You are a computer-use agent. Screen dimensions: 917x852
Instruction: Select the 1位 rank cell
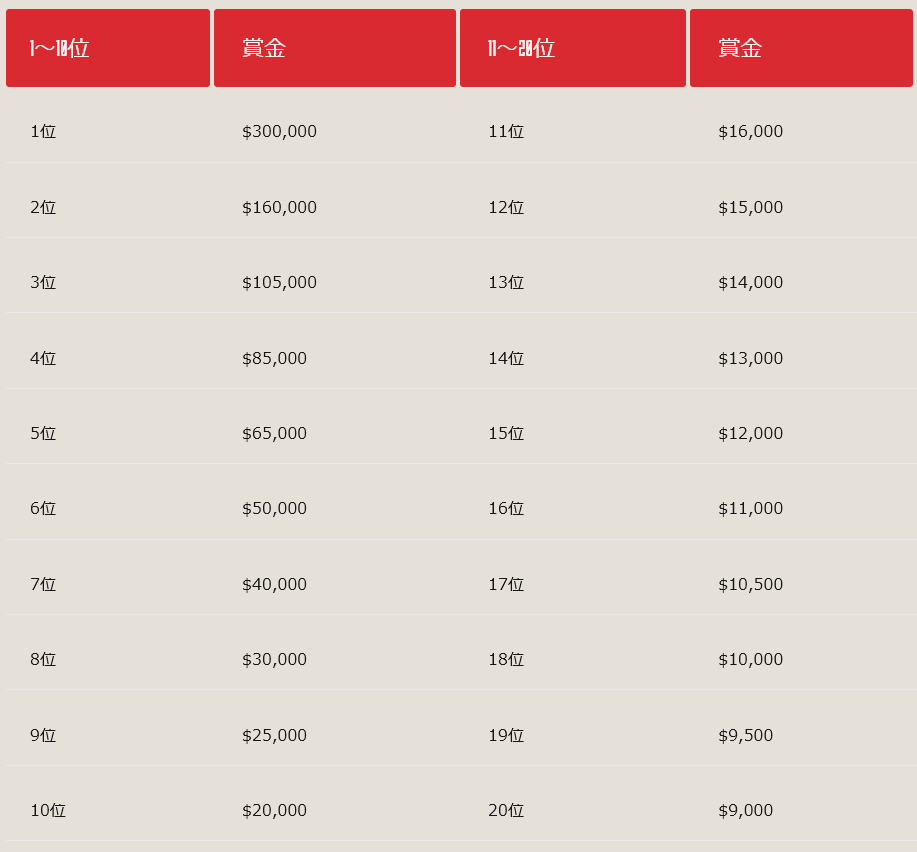43,132
